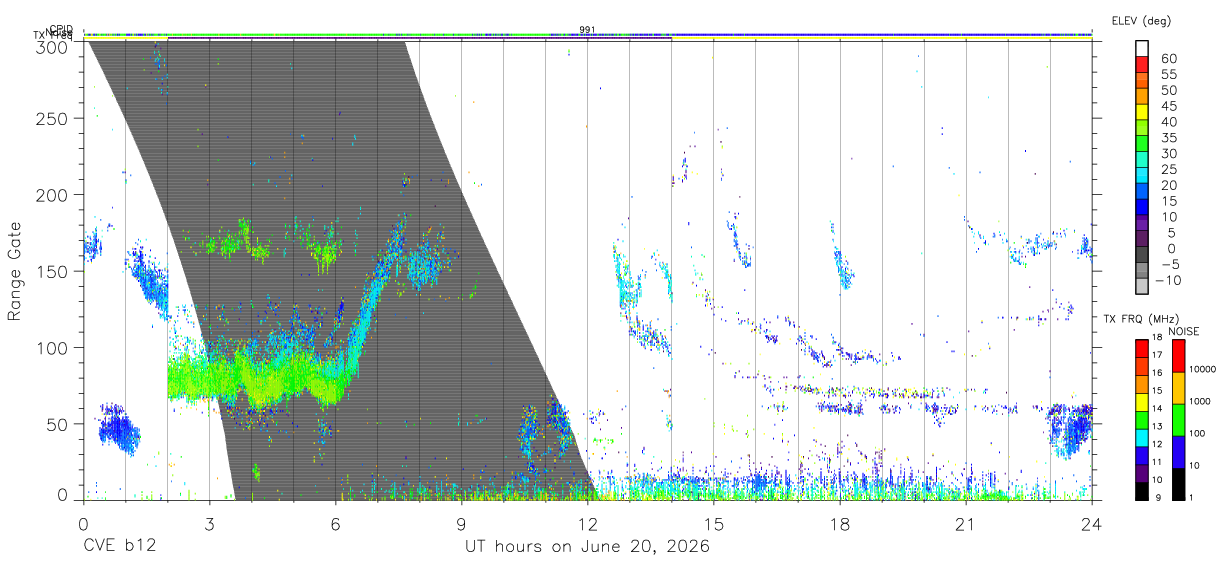
Task: Select the yellow swatch in TX FRQ legend
Action: 1140,402
